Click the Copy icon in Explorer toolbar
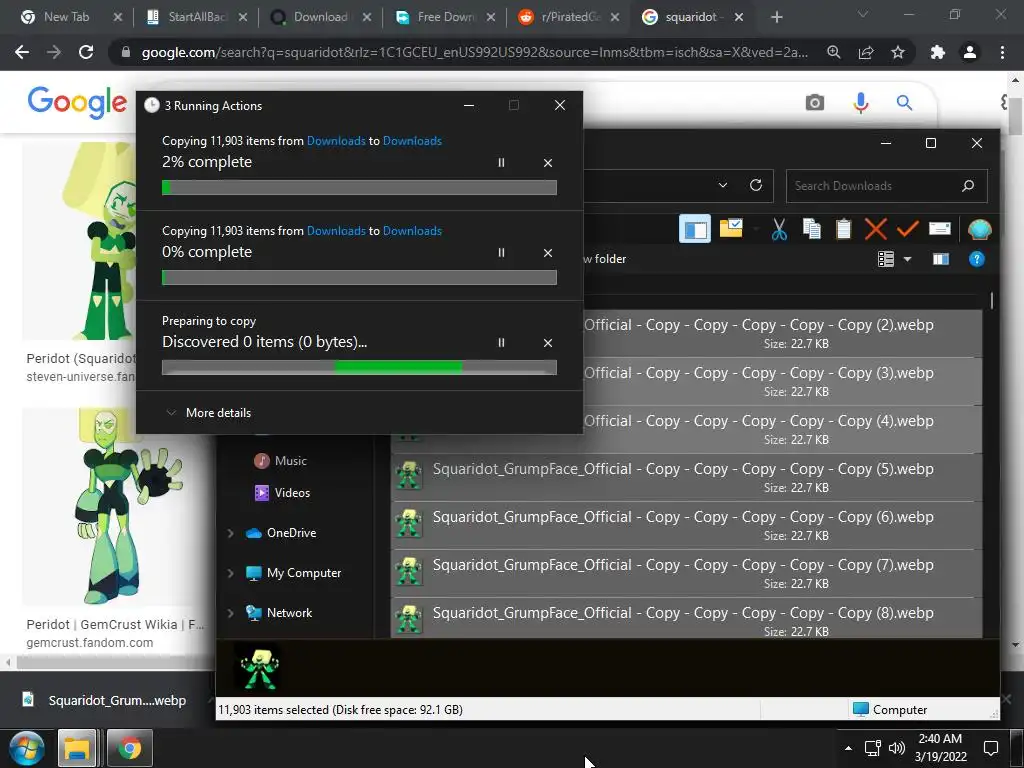This screenshot has height=768, width=1024. pos(811,229)
